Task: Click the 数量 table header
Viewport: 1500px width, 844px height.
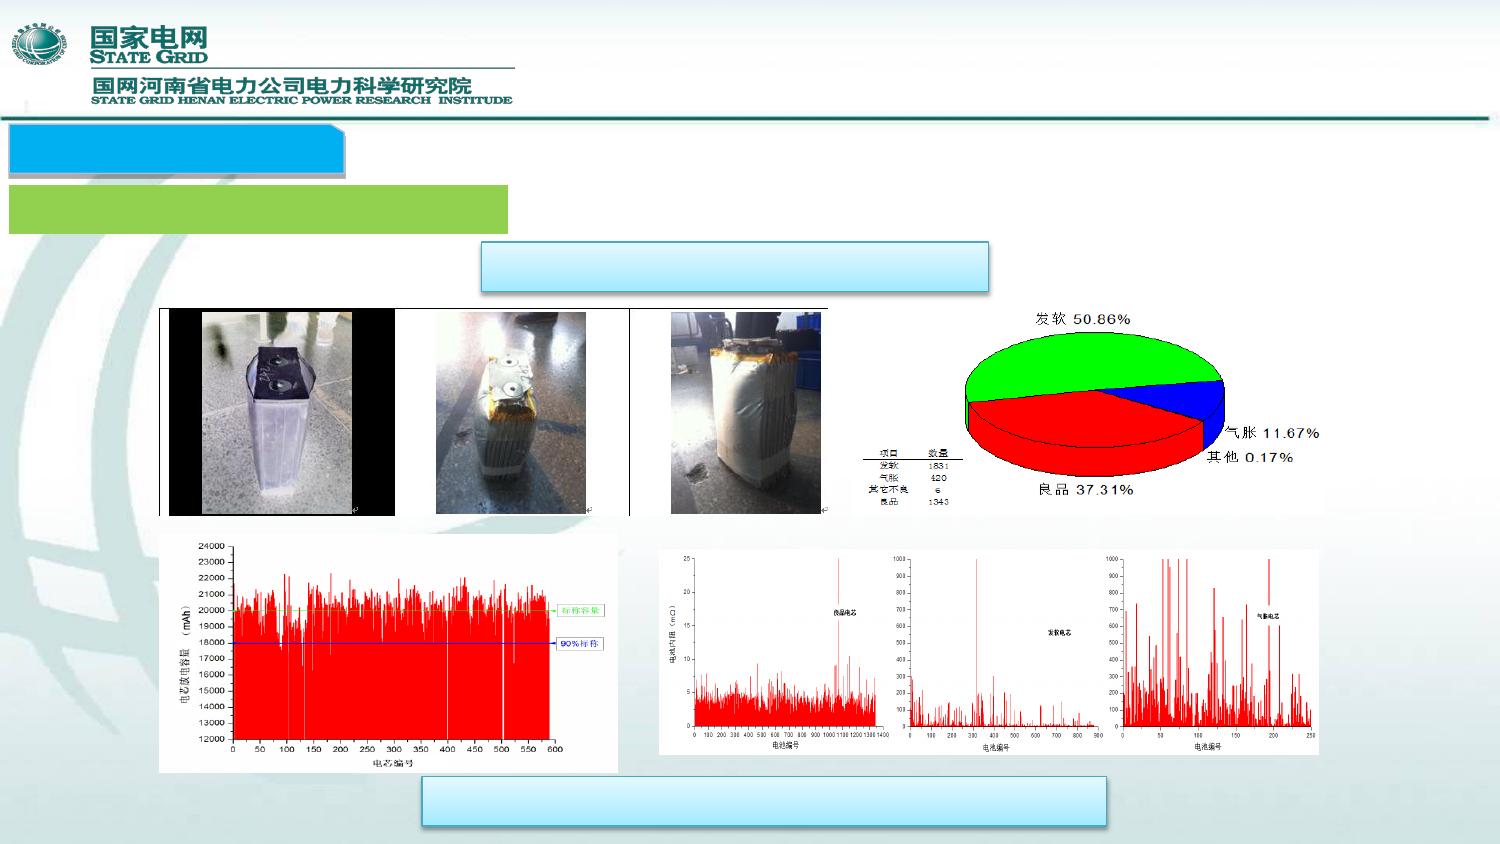Action: pyautogui.click(x=938, y=454)
